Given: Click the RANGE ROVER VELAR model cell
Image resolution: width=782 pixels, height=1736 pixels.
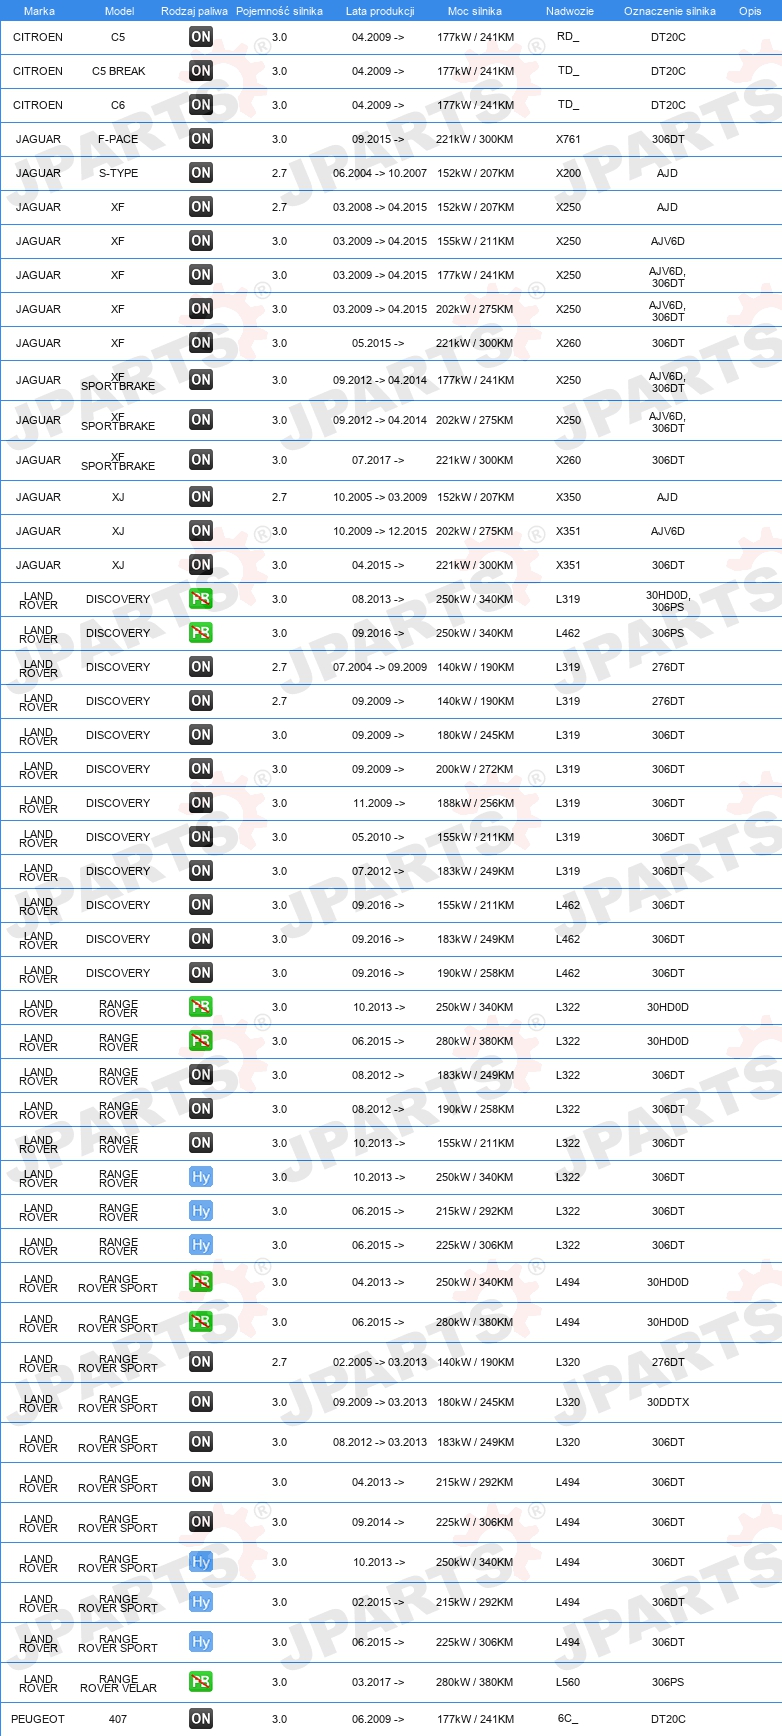Looking at the screenshot, I should [118, 1683].
